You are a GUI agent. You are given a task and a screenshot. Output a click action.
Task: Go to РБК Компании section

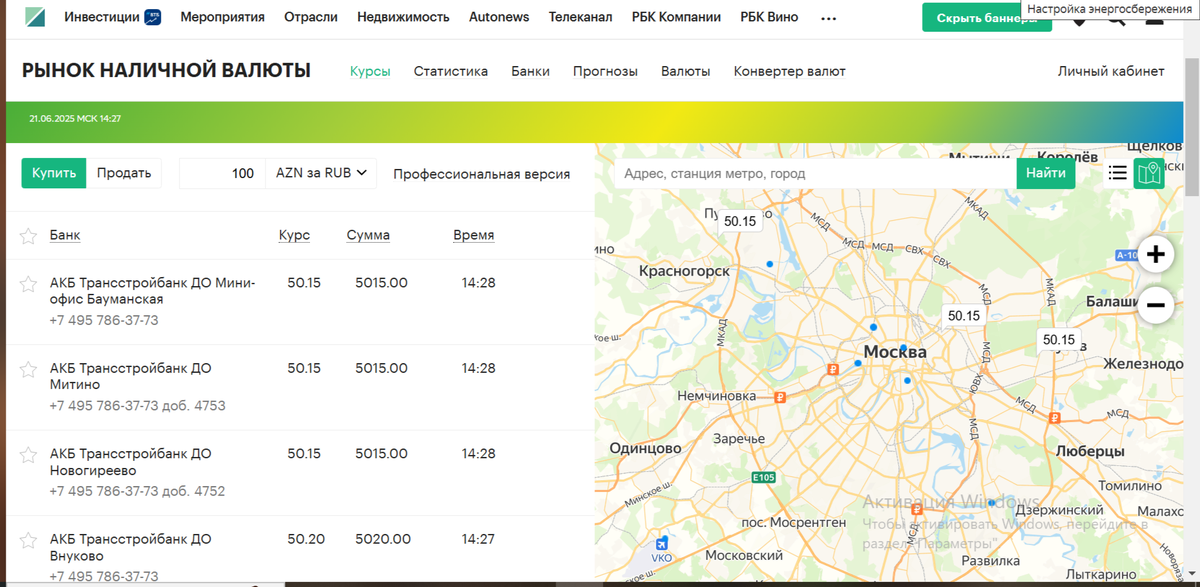(676, 17)
